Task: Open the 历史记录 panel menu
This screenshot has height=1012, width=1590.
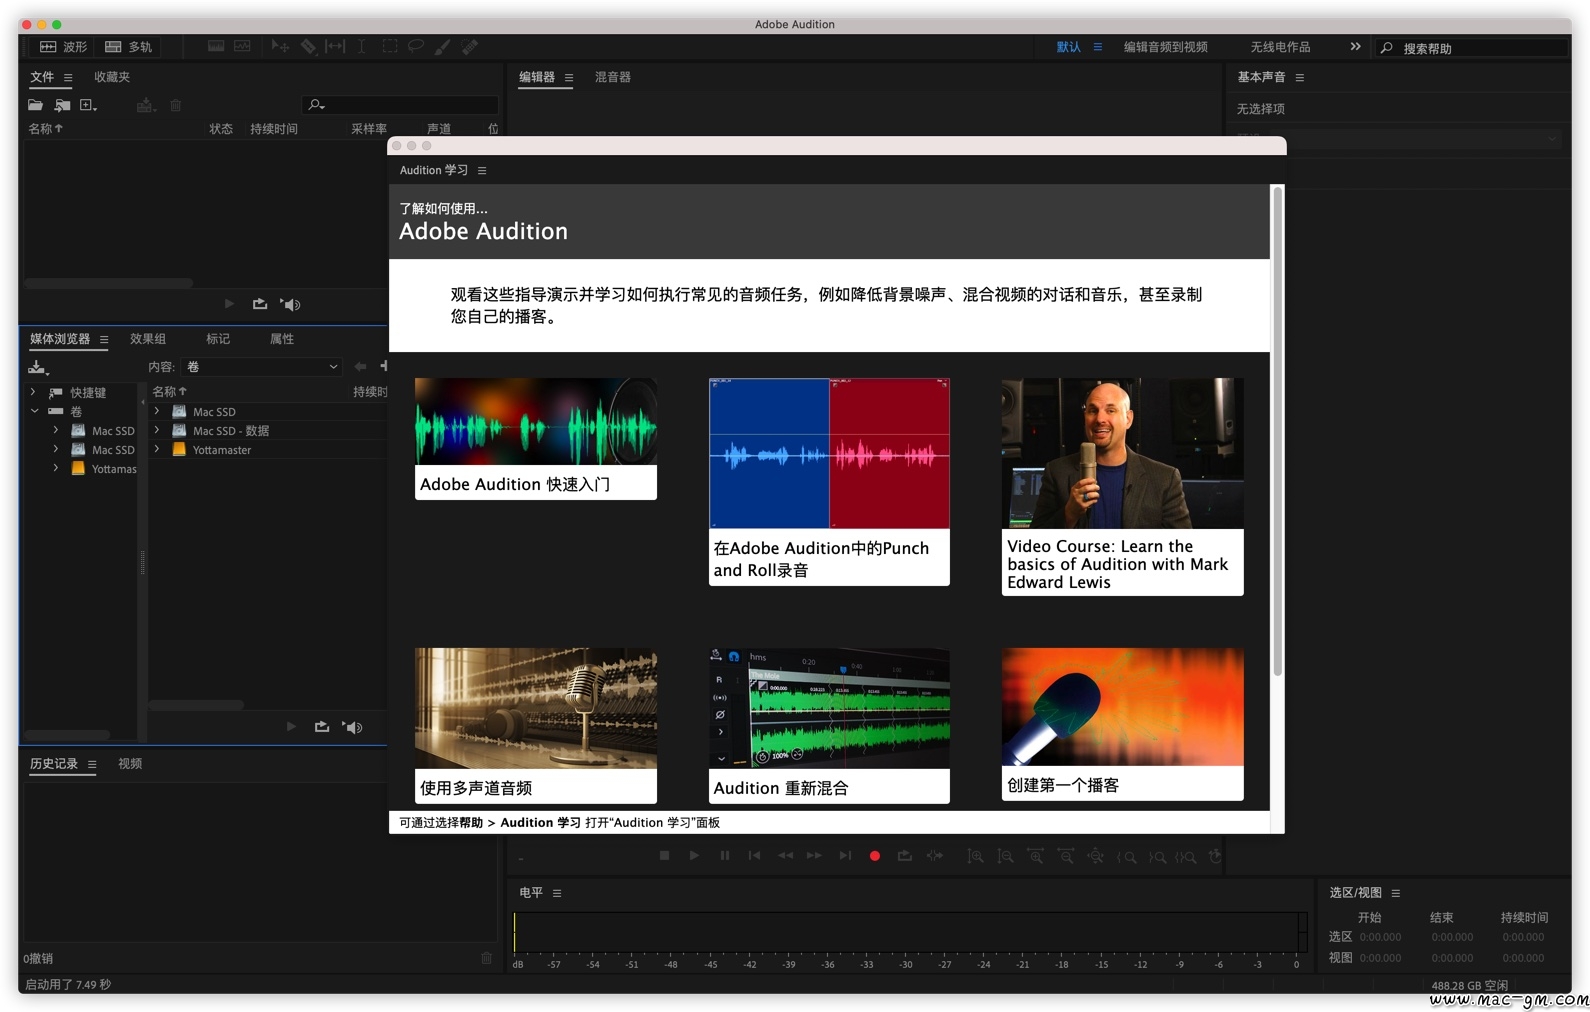Action: pyautogui.click(x=92, y=765)
